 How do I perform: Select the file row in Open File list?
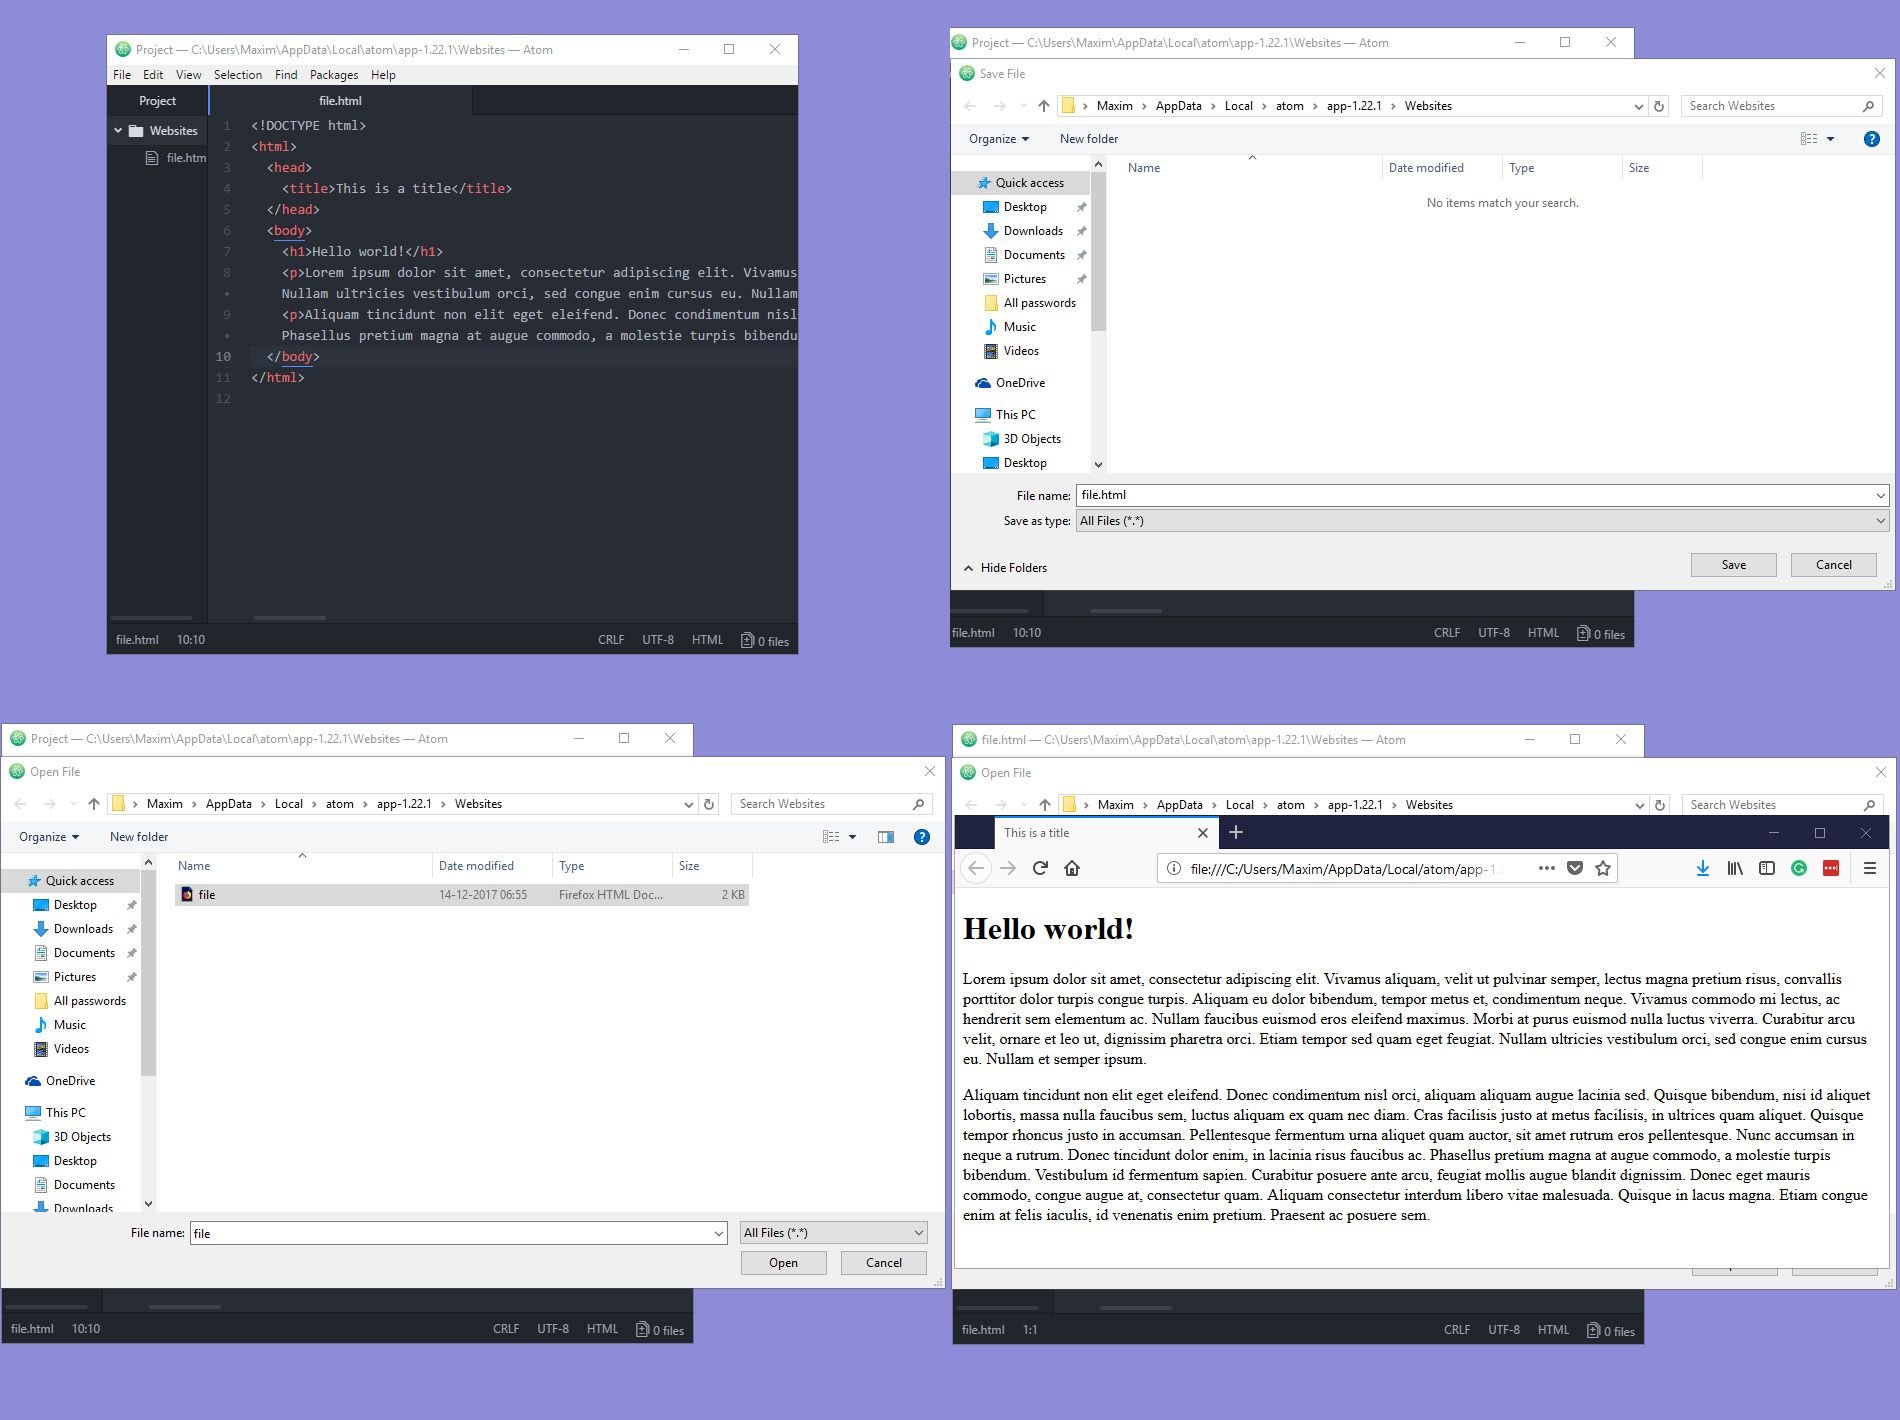(x=461, y=895)
